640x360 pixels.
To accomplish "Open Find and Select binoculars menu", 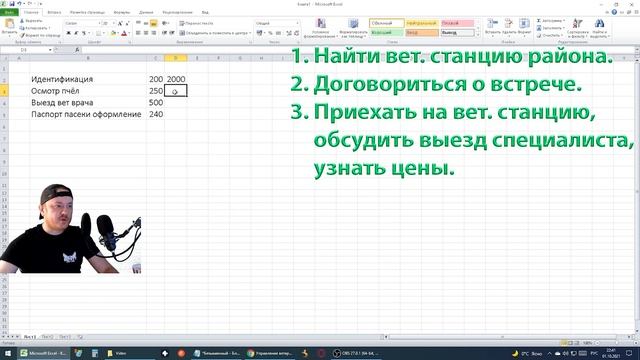I will pyautogui.click(x=600, y=28).
